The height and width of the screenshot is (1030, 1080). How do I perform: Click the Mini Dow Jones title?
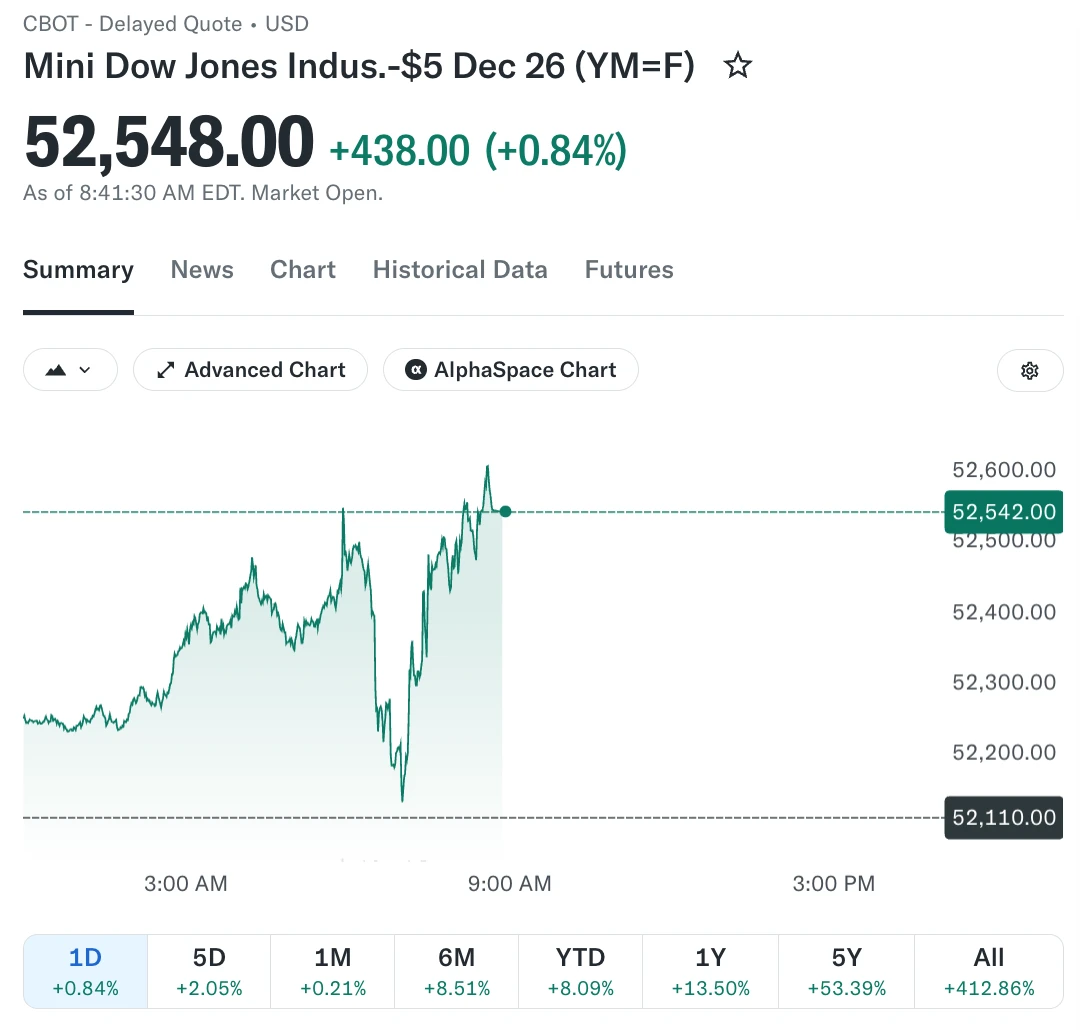point(359,66)
